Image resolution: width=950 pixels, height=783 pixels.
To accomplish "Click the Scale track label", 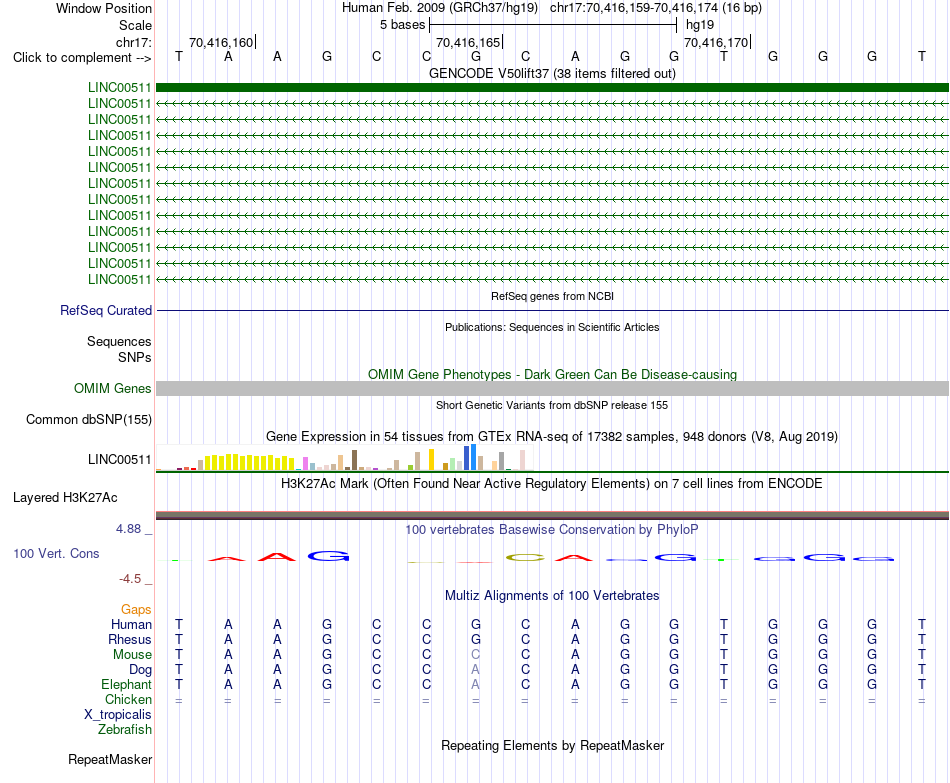I will pos(135,25).
